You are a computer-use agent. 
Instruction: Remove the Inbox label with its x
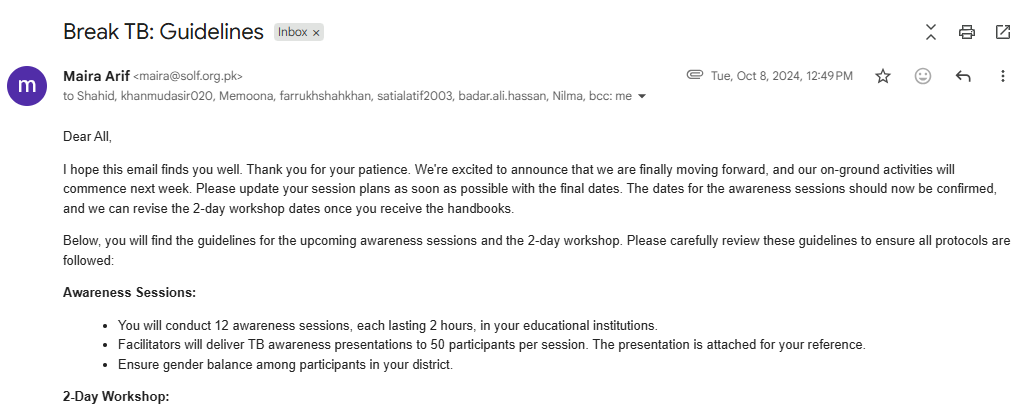(316, 33)
